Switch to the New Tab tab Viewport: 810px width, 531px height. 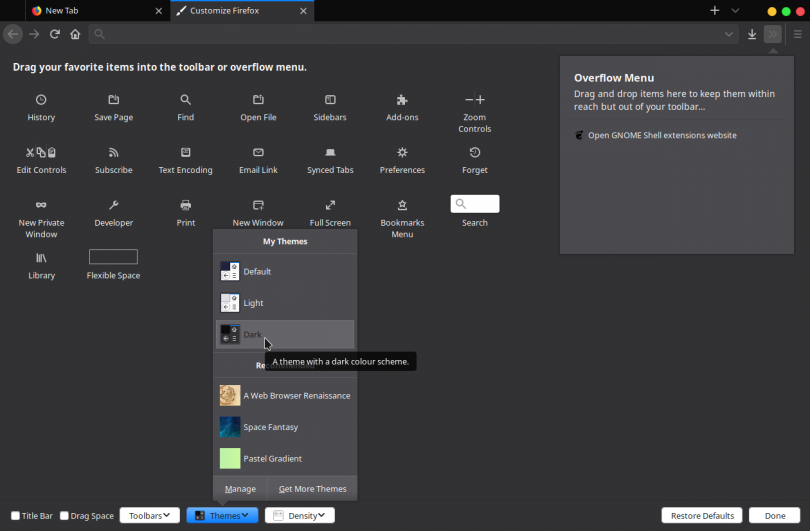point(98,10)
